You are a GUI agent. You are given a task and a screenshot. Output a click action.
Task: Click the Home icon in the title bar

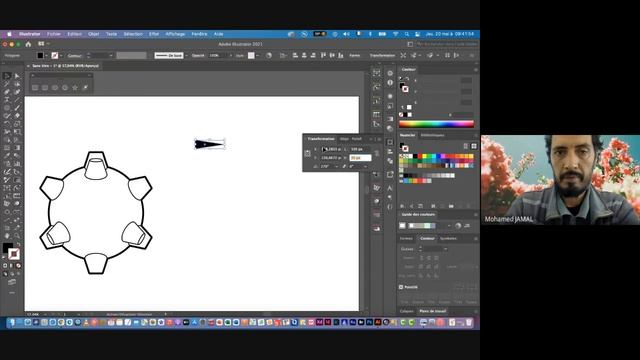pyautogui.click(x=28, y=44)
